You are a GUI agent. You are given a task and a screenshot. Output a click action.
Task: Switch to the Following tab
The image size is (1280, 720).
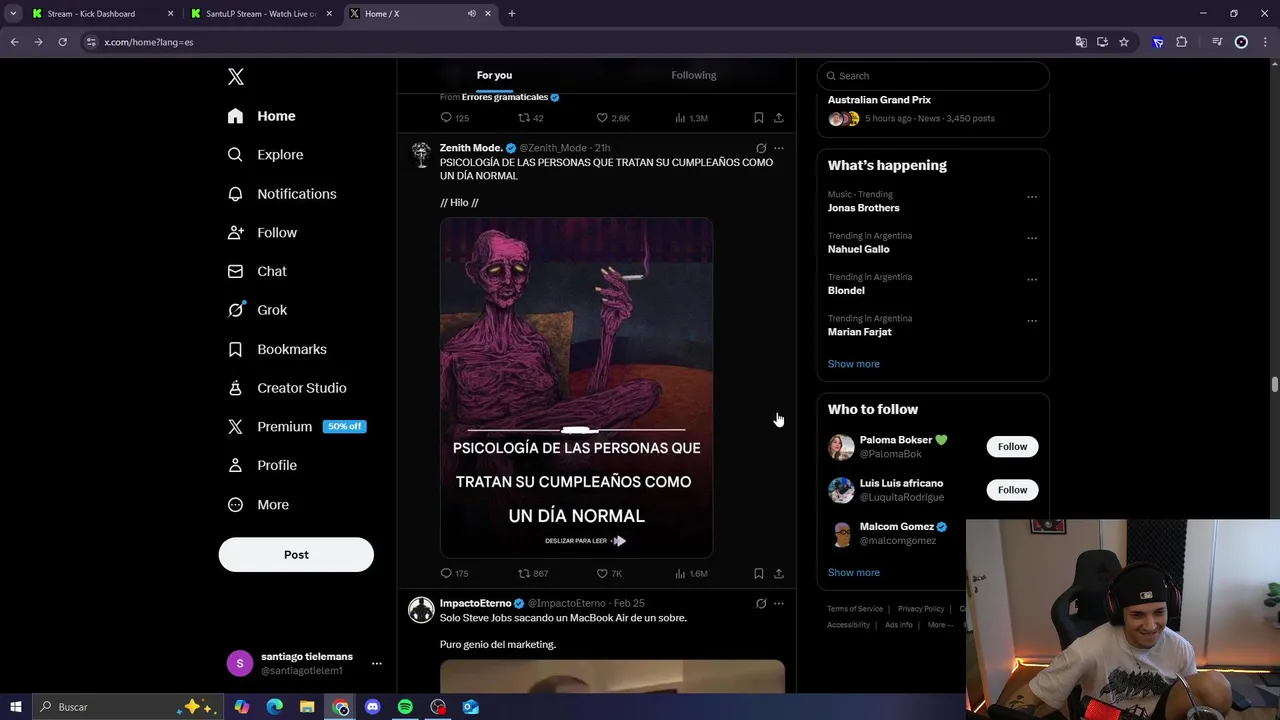pos(693,76)
